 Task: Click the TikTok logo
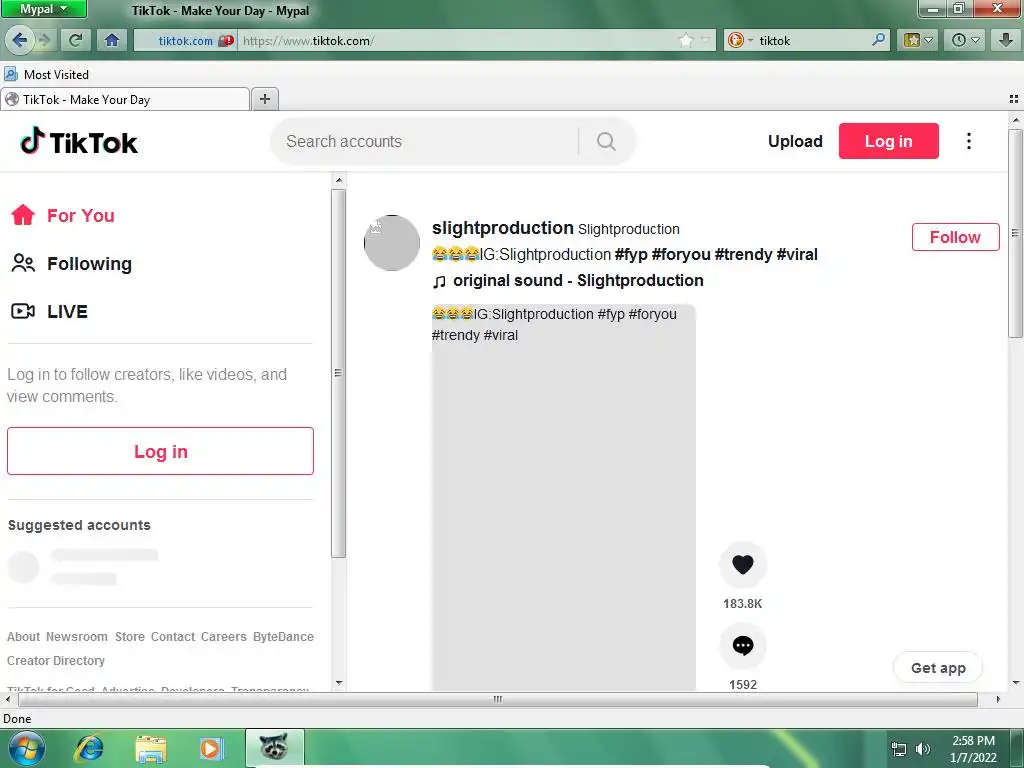tap(79, 142)
